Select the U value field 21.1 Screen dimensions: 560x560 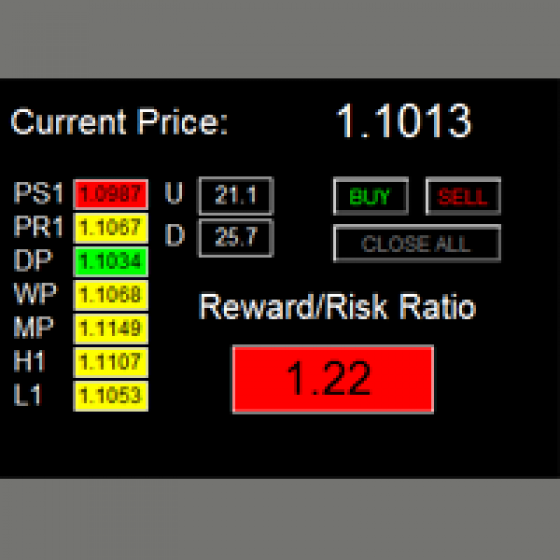pos(236,196)
